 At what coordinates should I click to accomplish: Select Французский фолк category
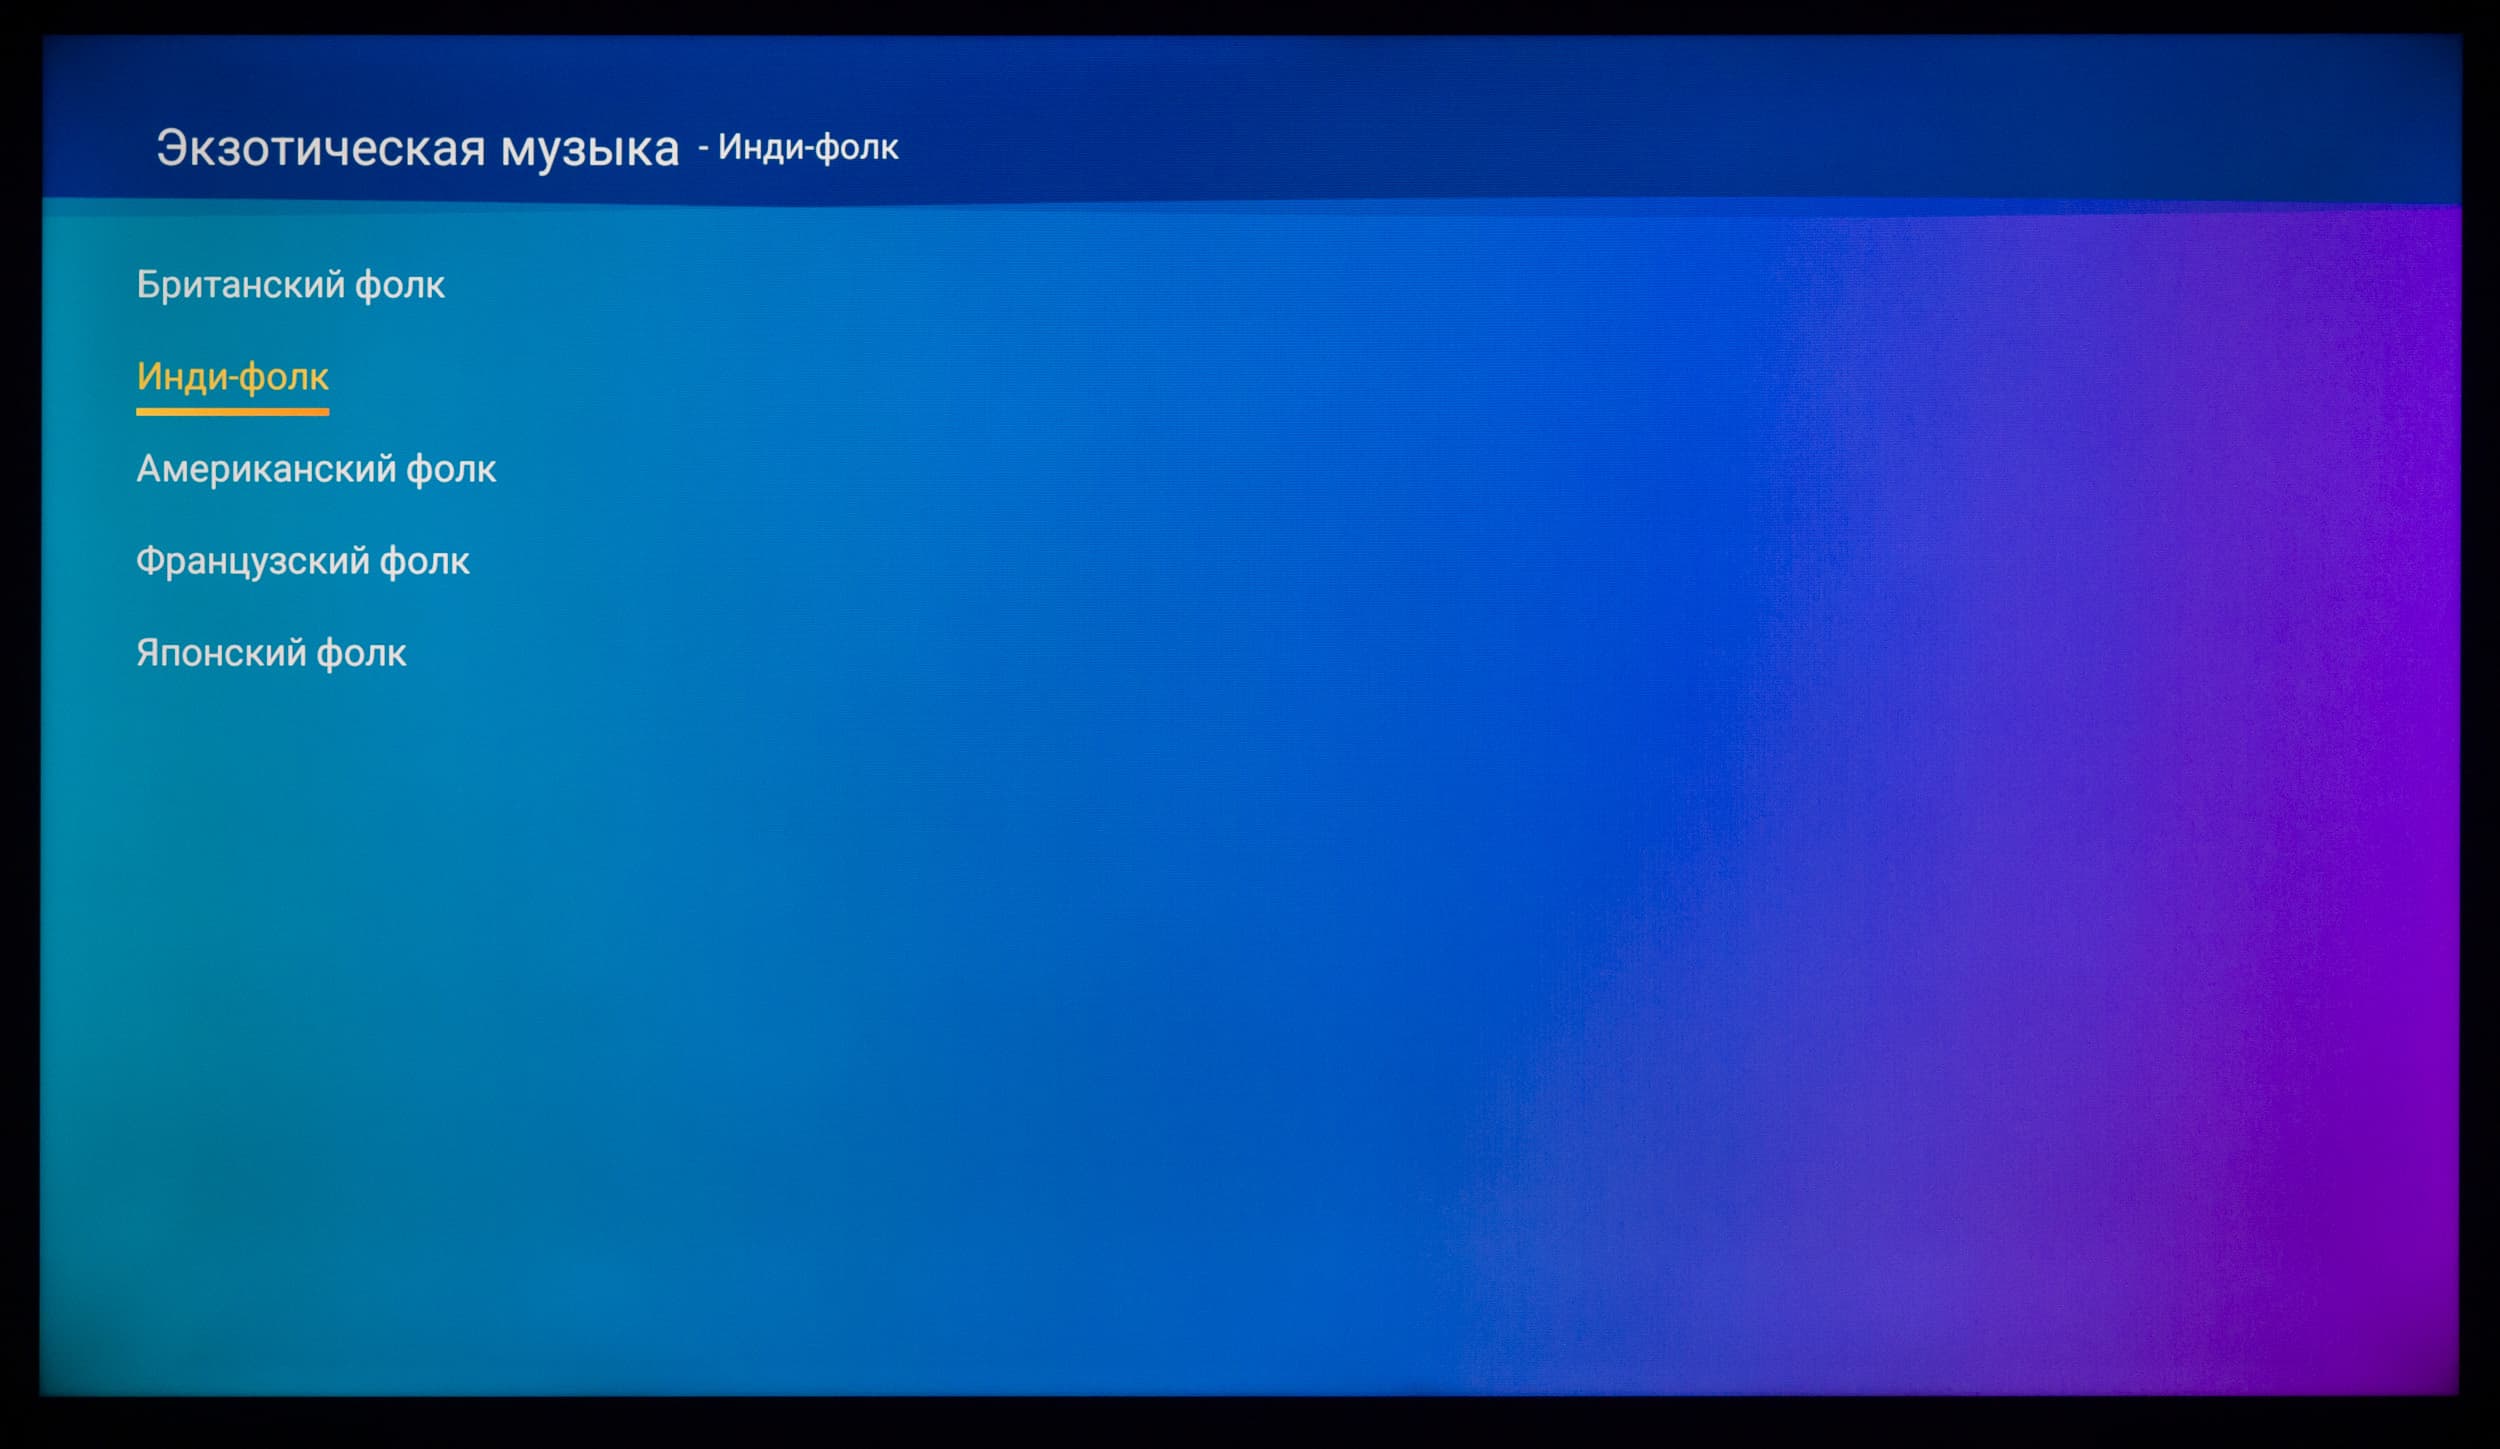point(302,562)
